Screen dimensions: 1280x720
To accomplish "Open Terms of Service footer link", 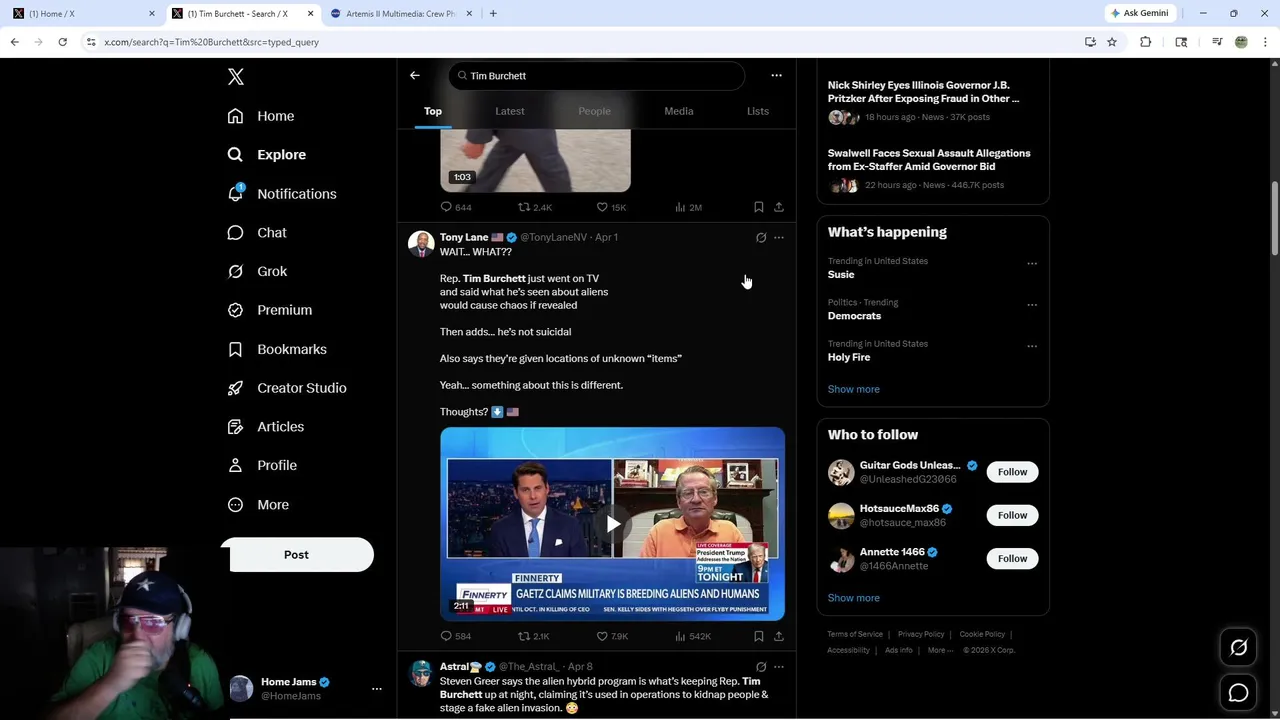I will click(855, 634).
